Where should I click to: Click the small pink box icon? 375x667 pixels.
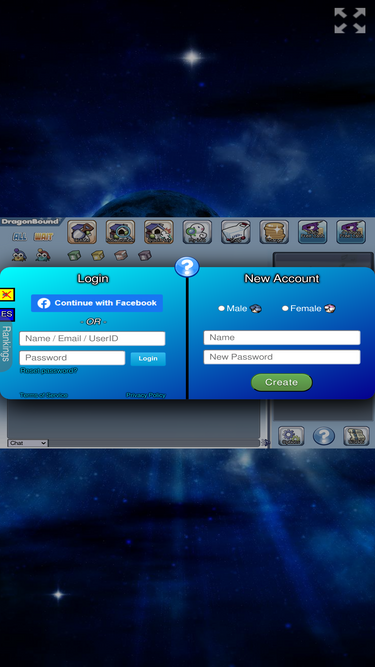click(121, 255)
